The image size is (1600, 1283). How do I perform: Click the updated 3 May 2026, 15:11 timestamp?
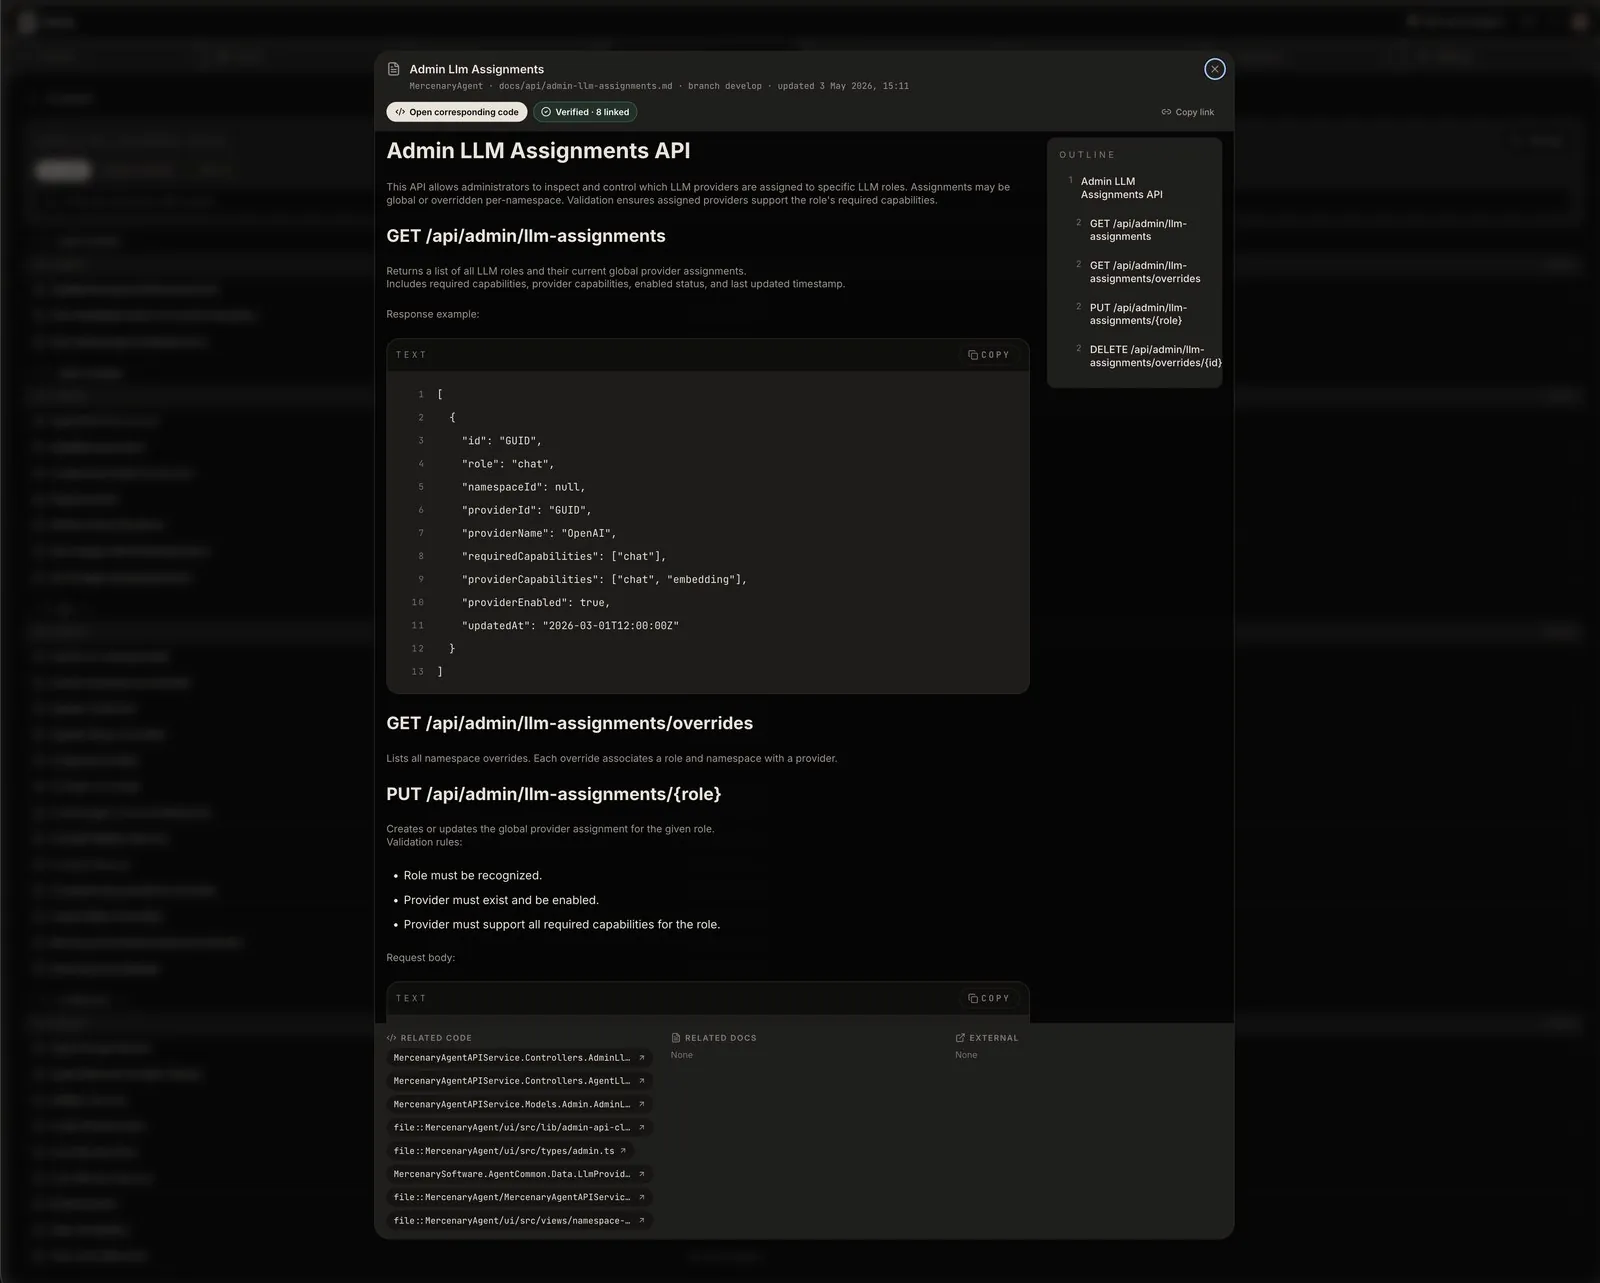click(843, 86)
